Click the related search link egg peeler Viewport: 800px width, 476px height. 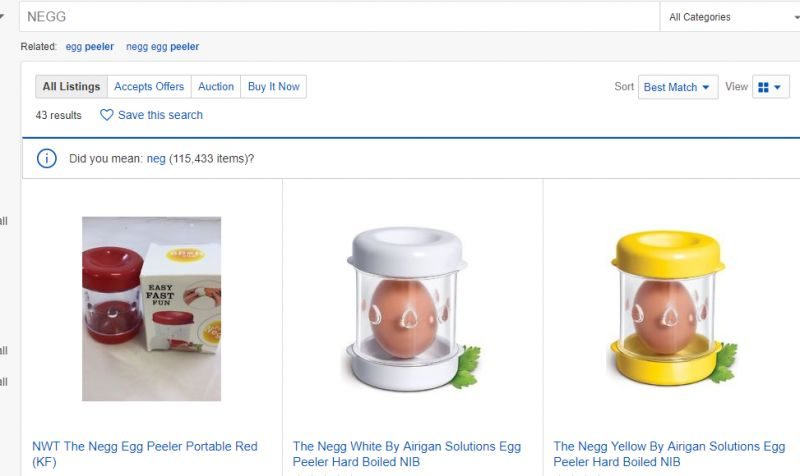coord(90,46)
